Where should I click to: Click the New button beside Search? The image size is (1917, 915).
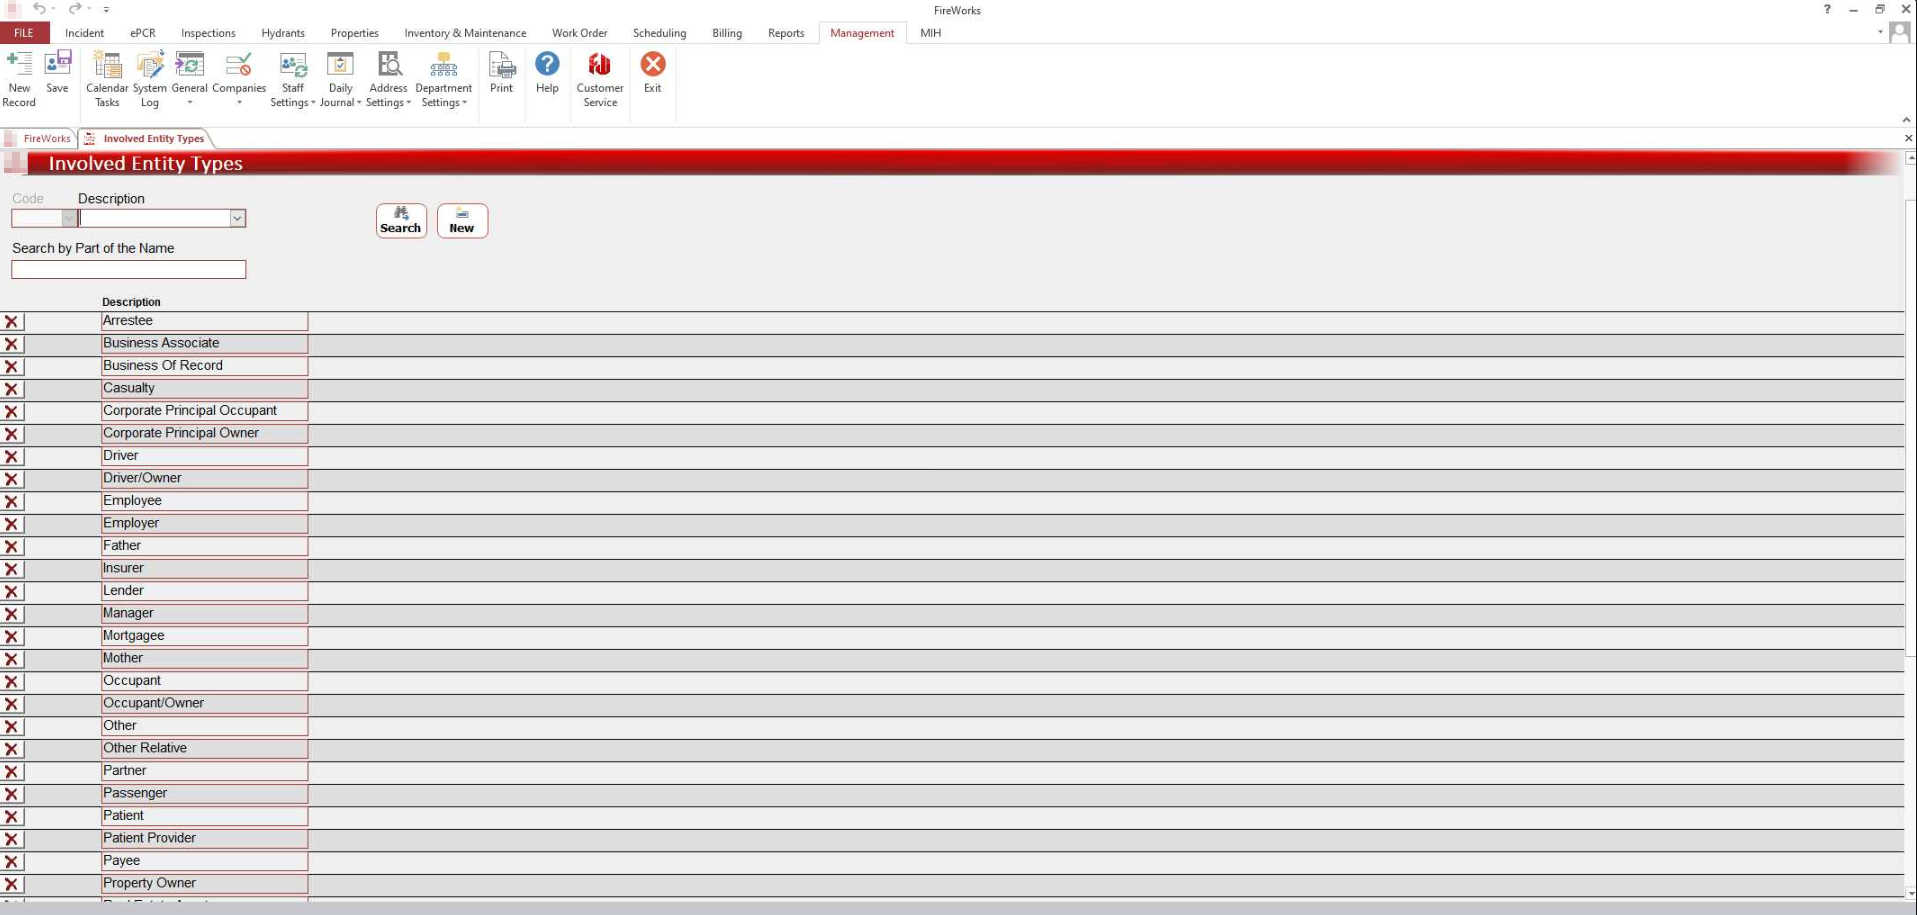(x=462, y=221)
